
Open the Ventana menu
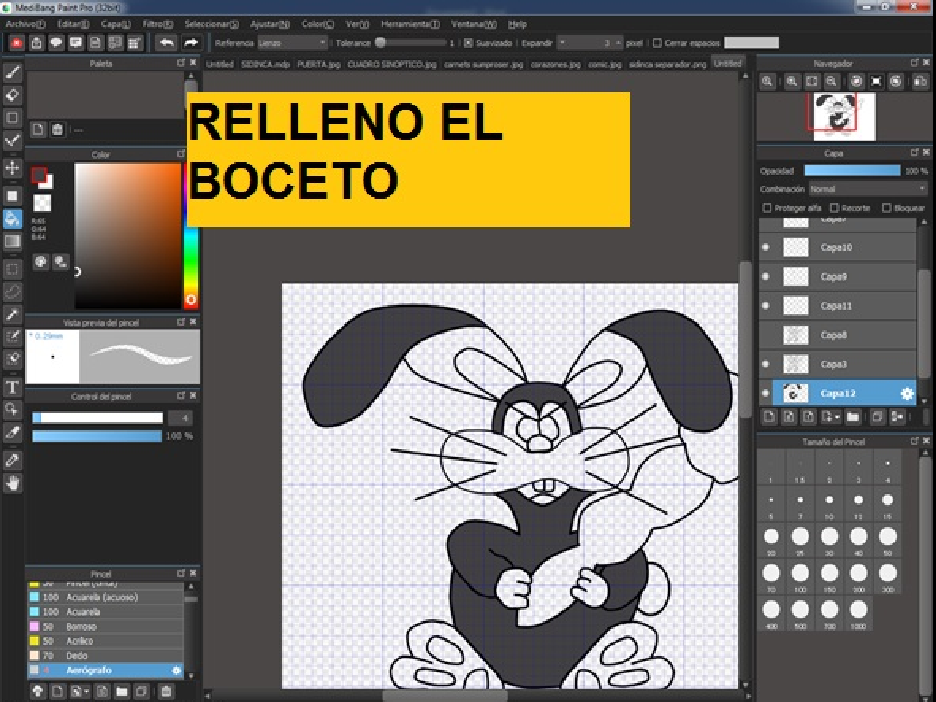tap(473, 24)
